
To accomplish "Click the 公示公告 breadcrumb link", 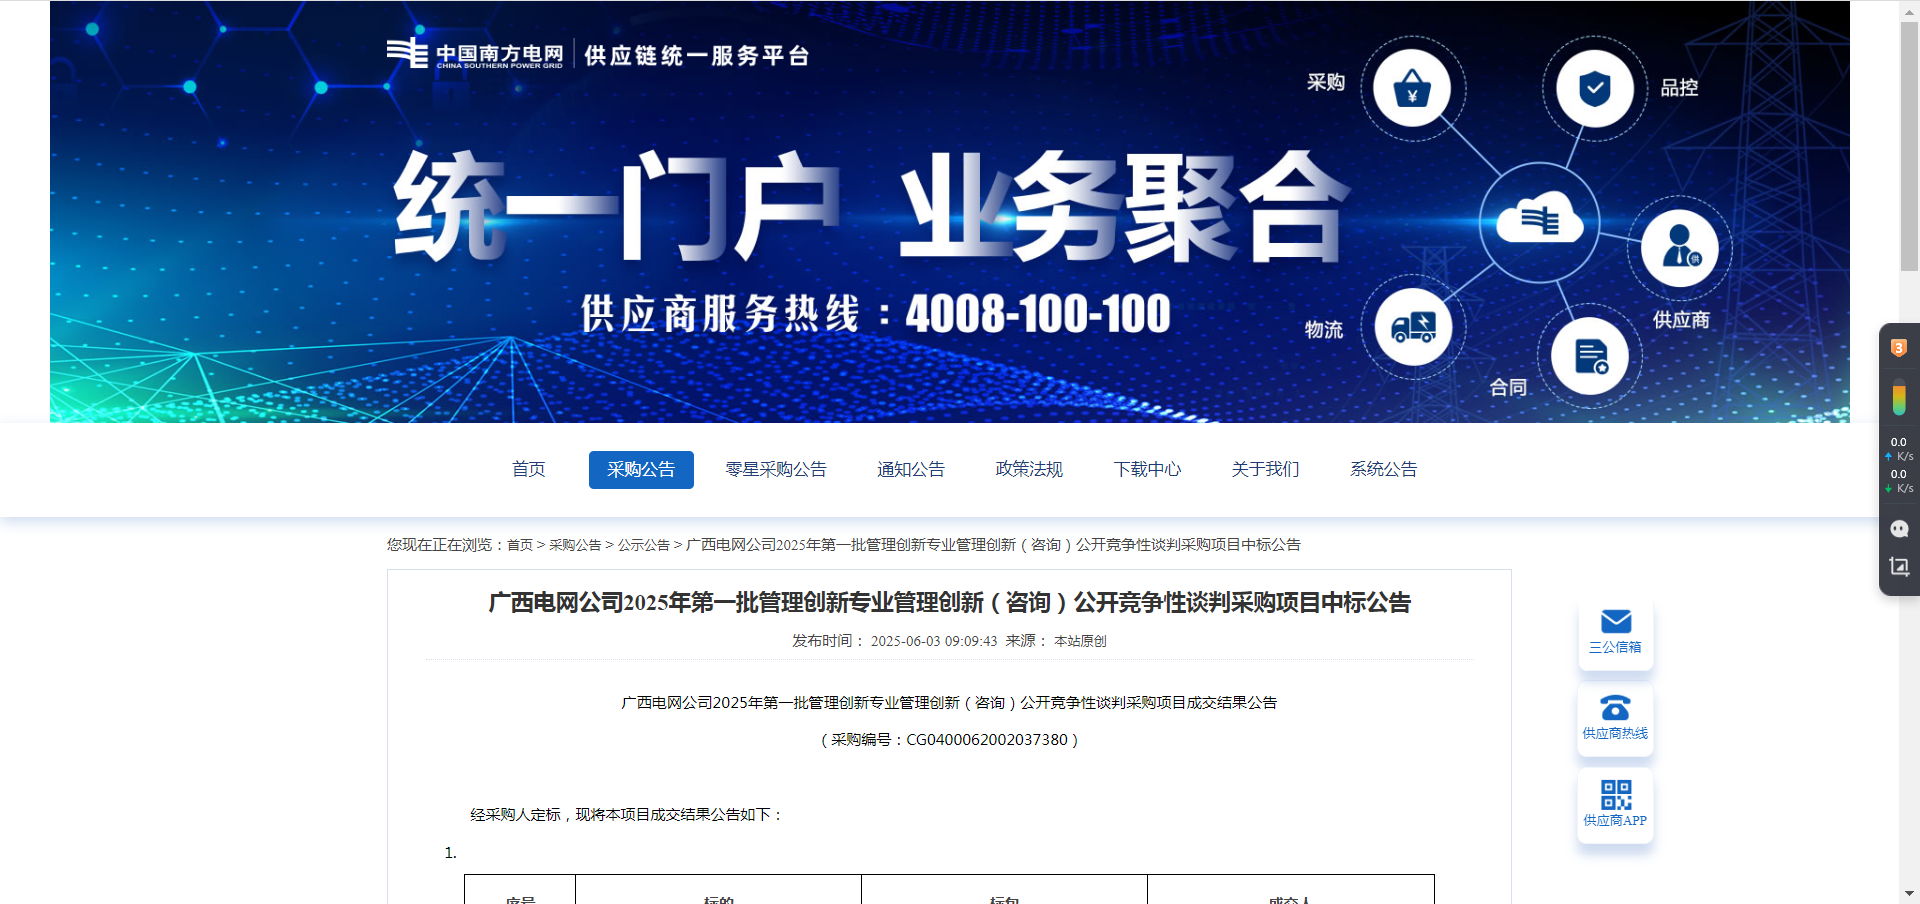I will (x=643, y=545).
